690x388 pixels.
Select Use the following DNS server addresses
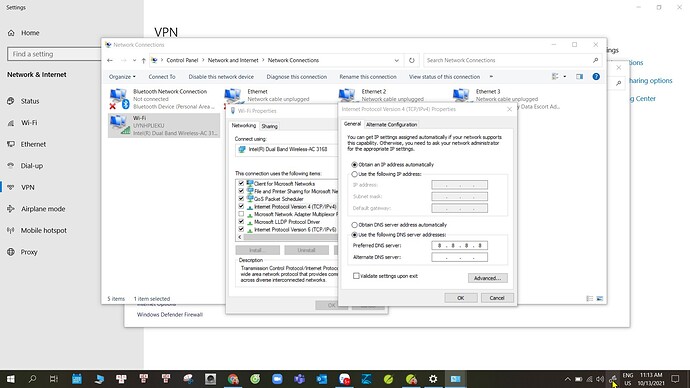354,235
